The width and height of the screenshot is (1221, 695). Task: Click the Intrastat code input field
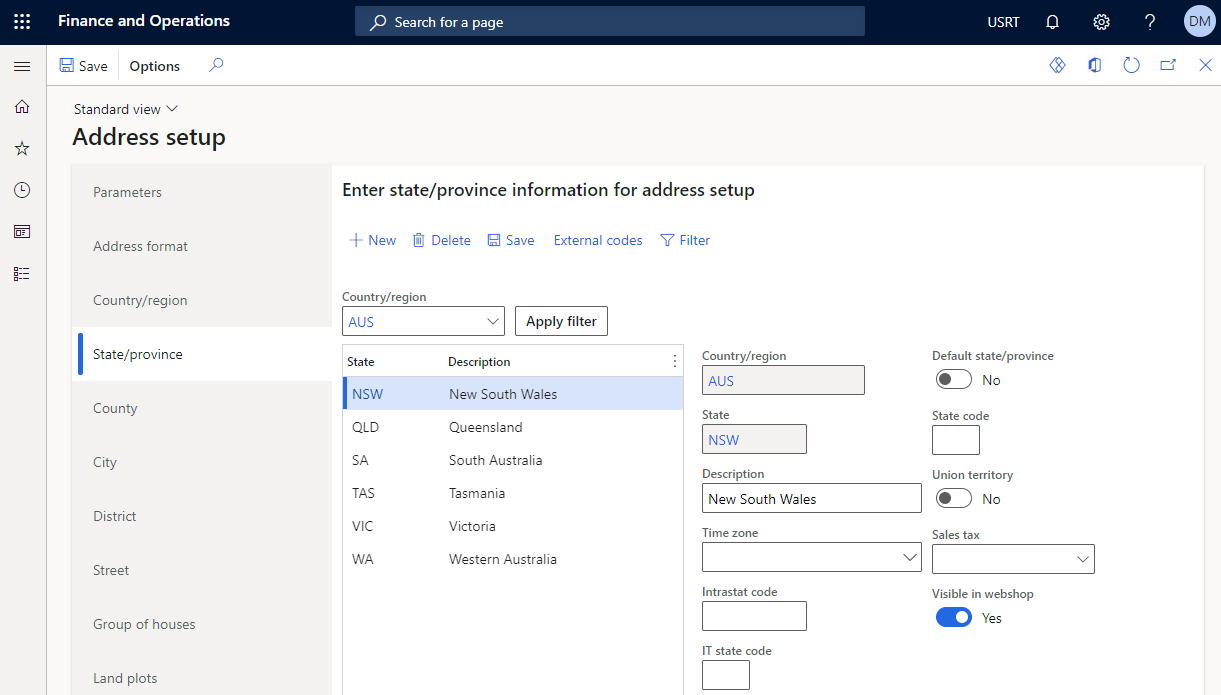(754, 616)
